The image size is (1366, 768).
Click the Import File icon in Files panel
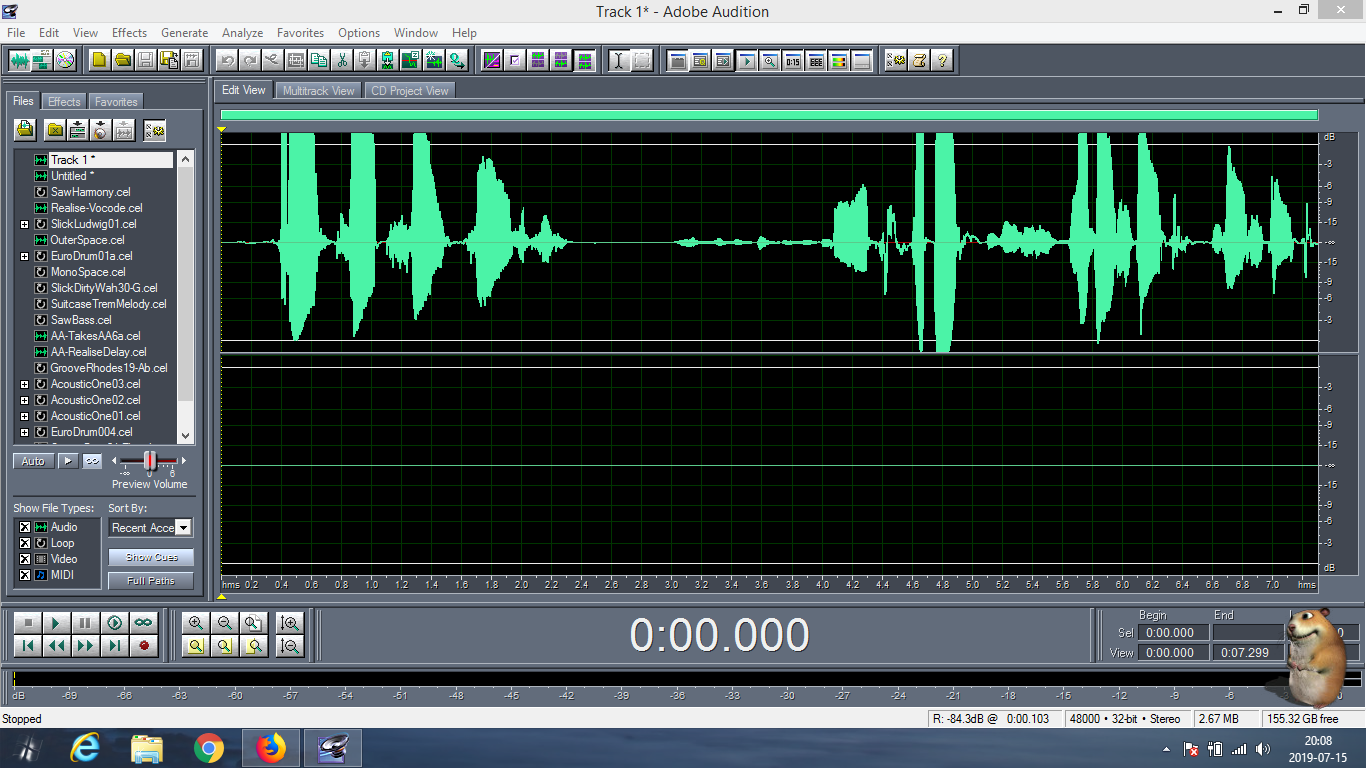[x=25, y=129]
